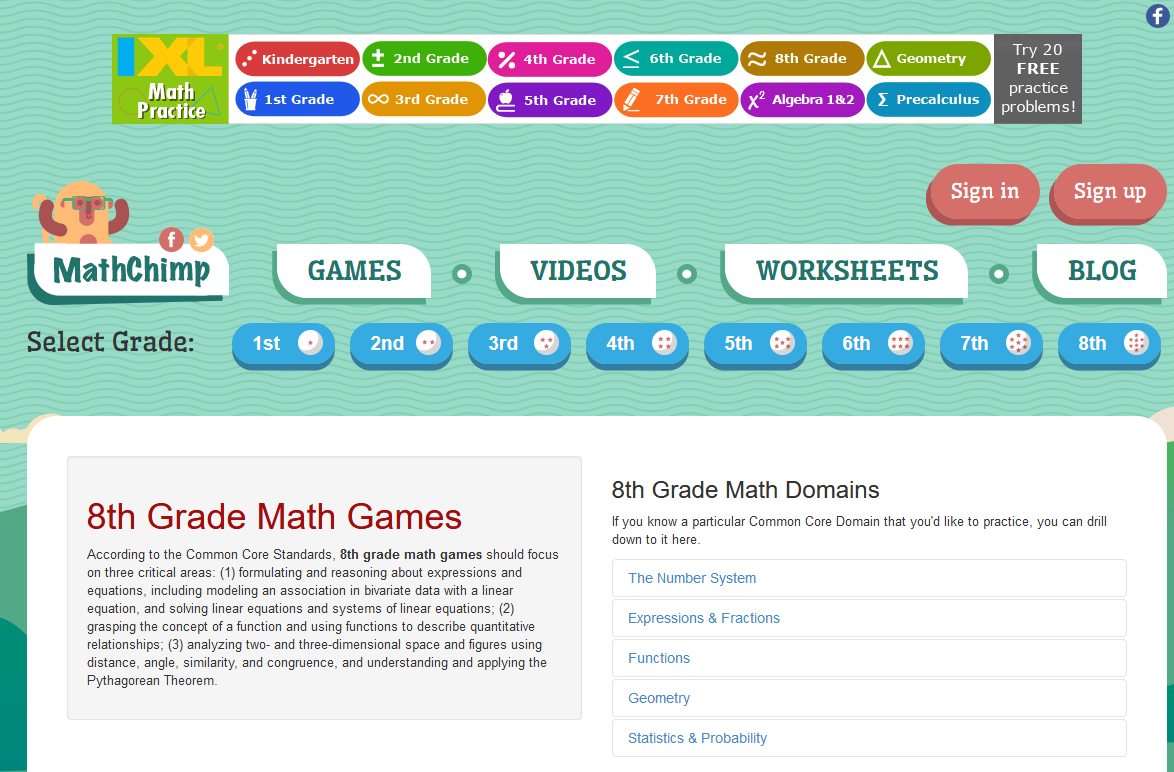1174x772 pixels.
Task: Open IXL 5th Grade practice
Action: click(x=550, y=99)
